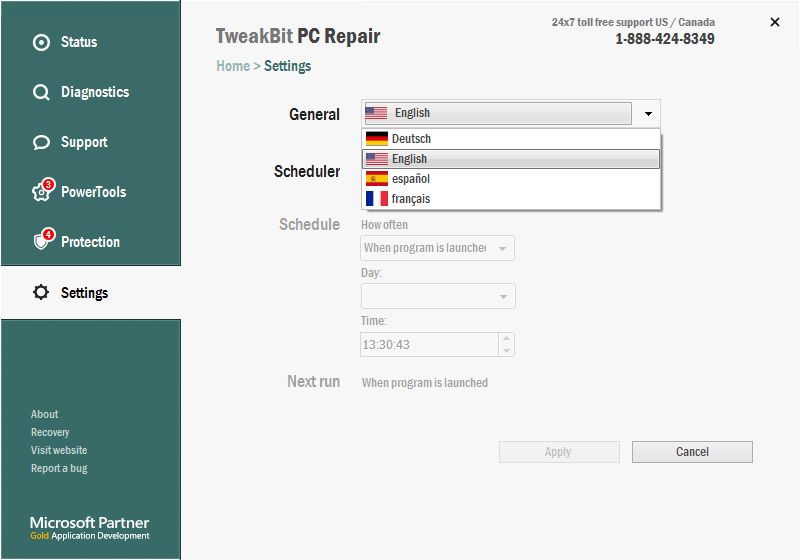Choose English from language list
Viewport: 800px width, 560px height.
(511, 159)
